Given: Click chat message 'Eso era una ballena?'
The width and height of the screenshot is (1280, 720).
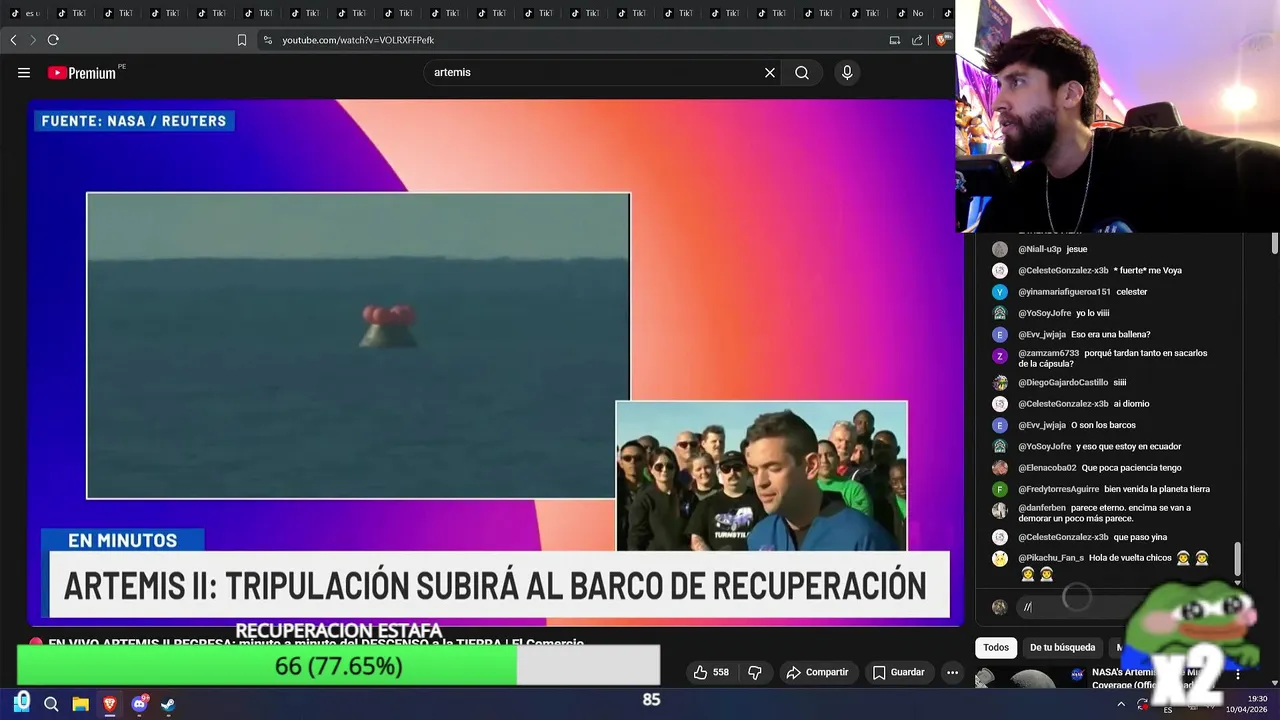Looking at the screenshot, I should 1110,335.
